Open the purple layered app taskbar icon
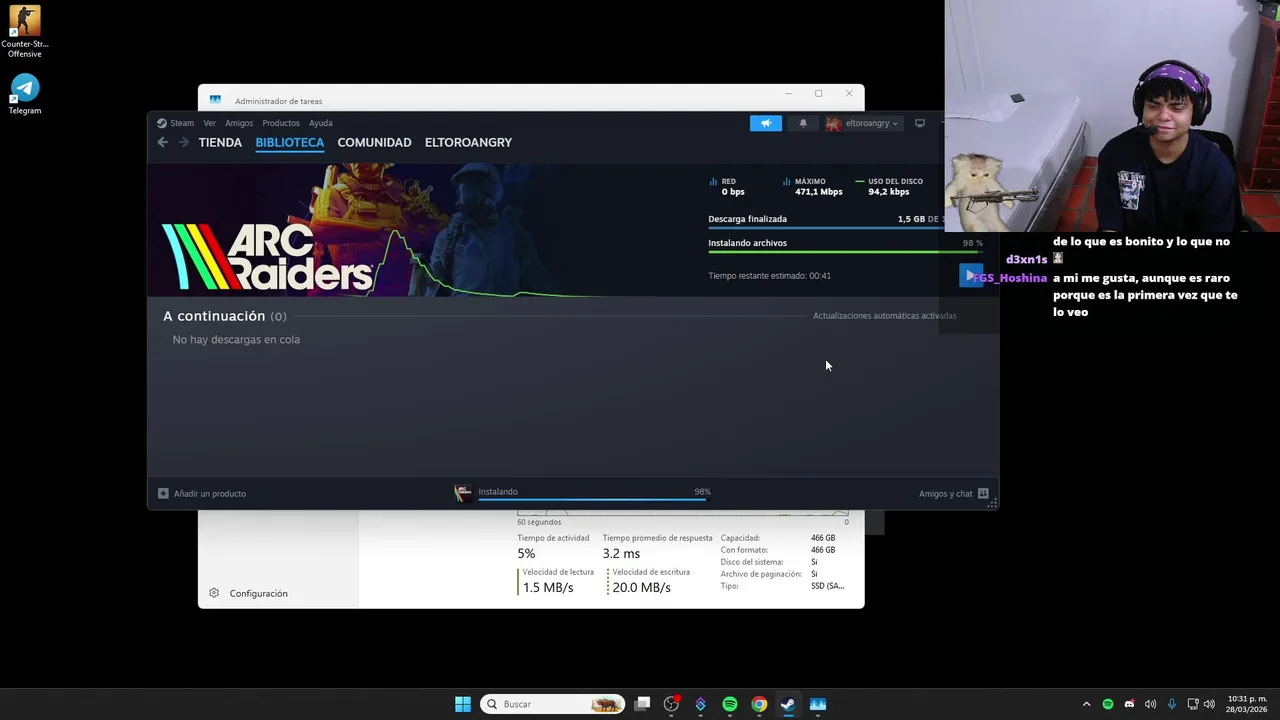Image resolution: width=1280 pixels, height=720 pixels. 701,704
